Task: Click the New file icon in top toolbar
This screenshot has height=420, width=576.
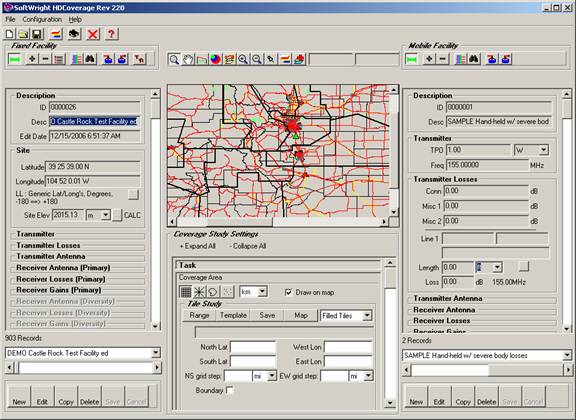Action: [10, 34]
